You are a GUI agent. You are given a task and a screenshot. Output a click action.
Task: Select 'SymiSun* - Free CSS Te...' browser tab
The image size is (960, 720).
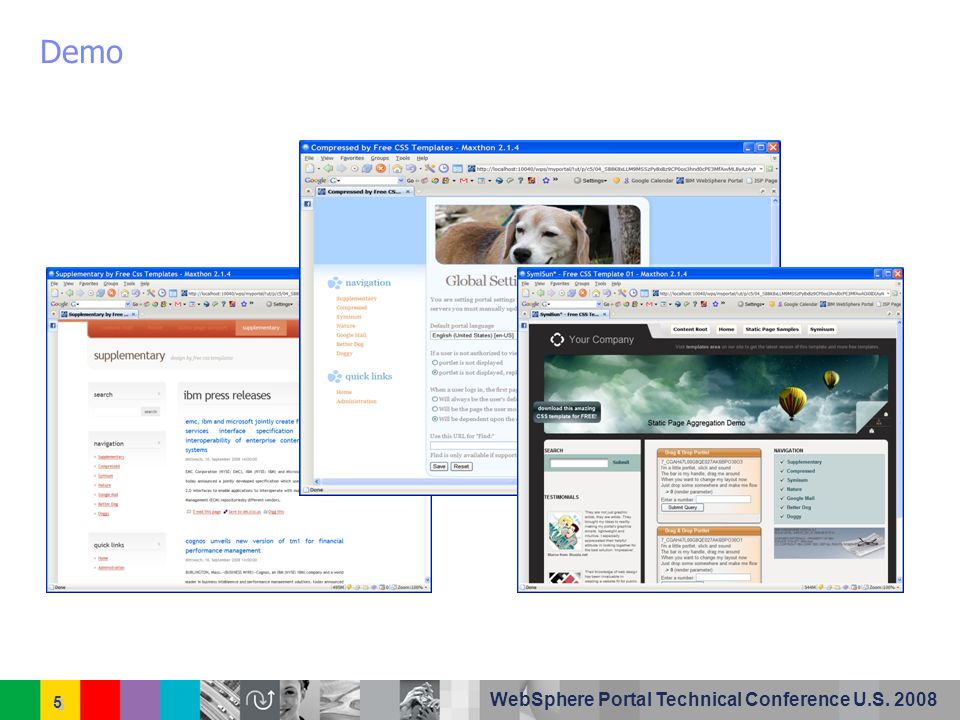pos(569,314)
